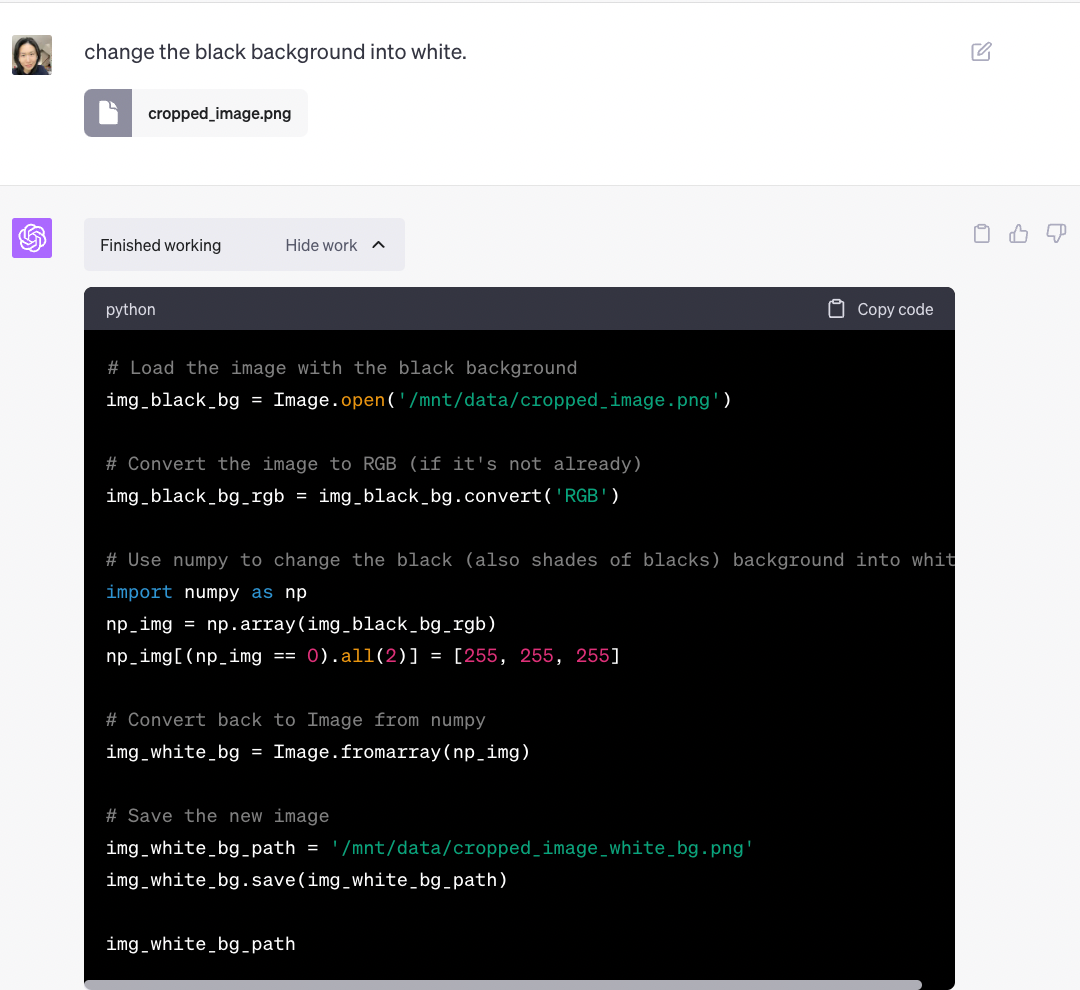This screenshot has width=1080, height=990.
Task: Click the clipboard copy icon above the response
Action: pyautogui.click(x=981, y=233)
